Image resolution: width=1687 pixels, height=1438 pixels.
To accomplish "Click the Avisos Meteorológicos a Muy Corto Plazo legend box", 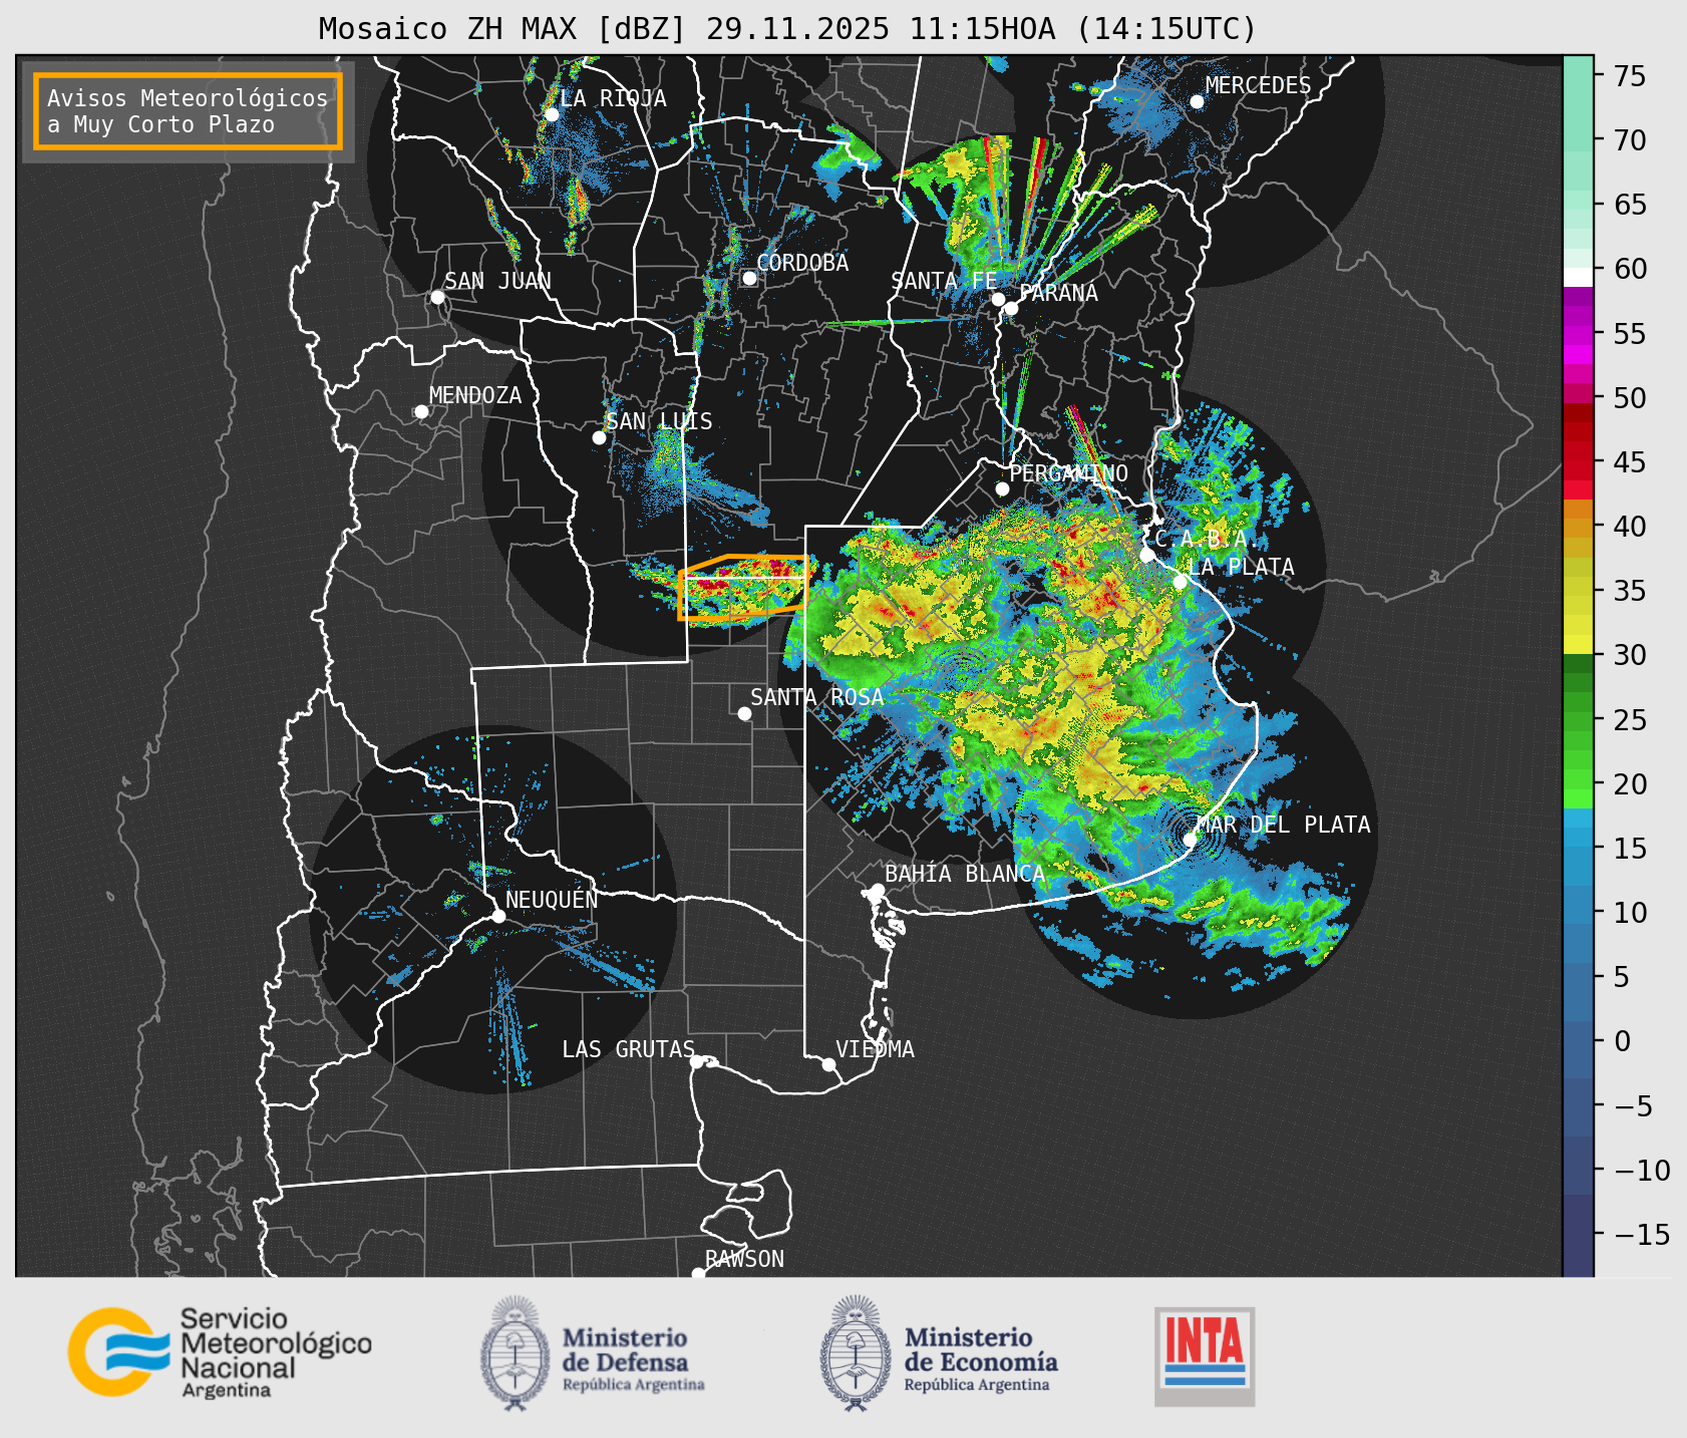I will point(188,111).
